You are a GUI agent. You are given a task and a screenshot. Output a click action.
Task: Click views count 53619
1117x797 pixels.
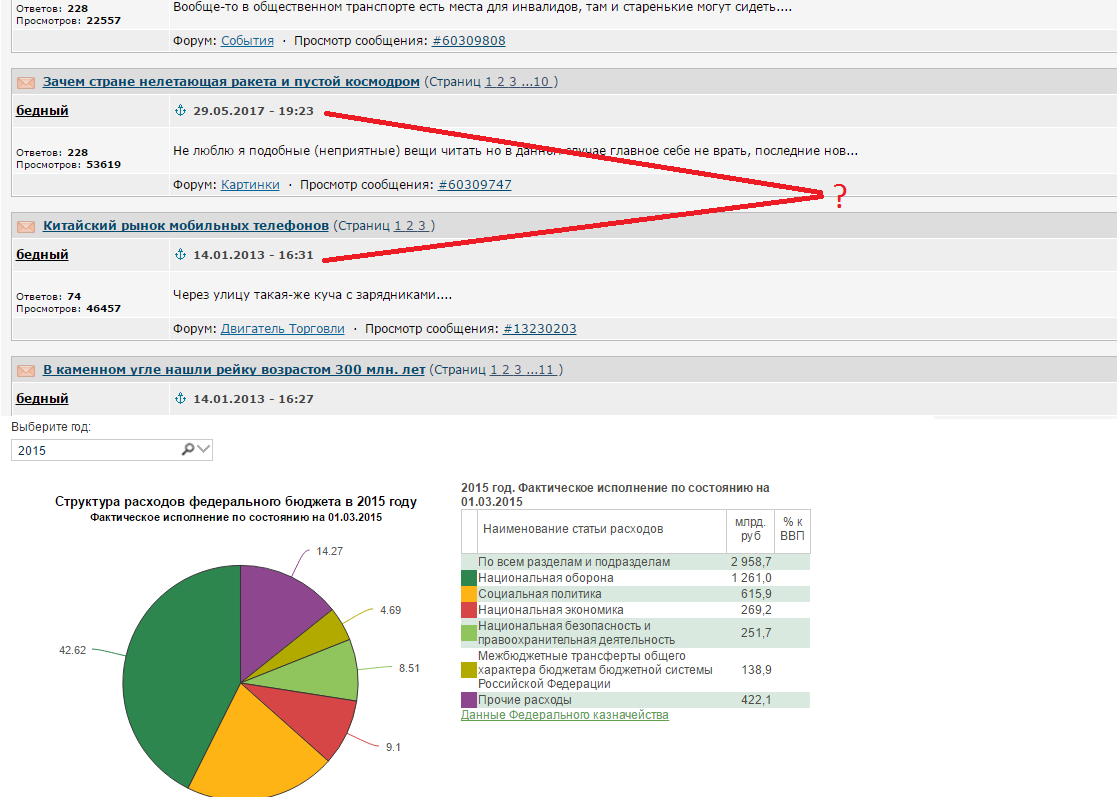pos(103,165)
